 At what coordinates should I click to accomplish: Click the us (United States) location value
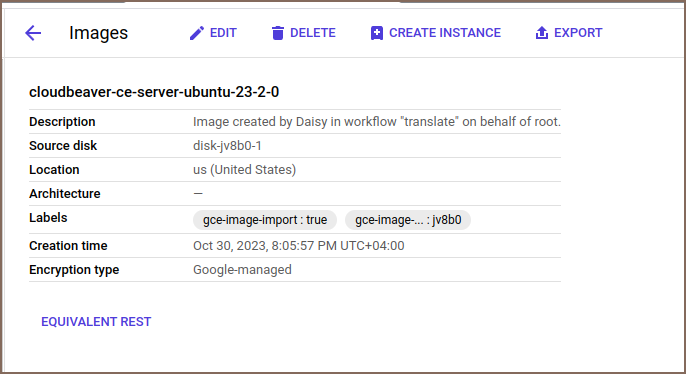244,170
